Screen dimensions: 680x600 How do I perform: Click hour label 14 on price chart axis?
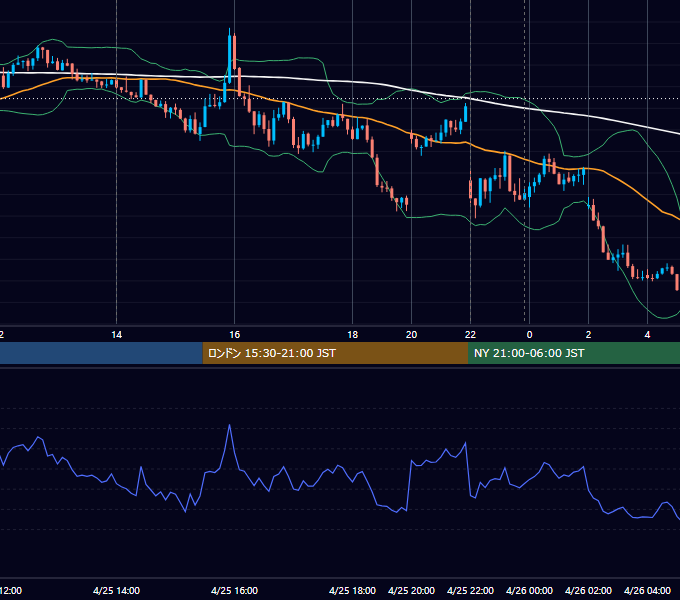click(117, 335)
